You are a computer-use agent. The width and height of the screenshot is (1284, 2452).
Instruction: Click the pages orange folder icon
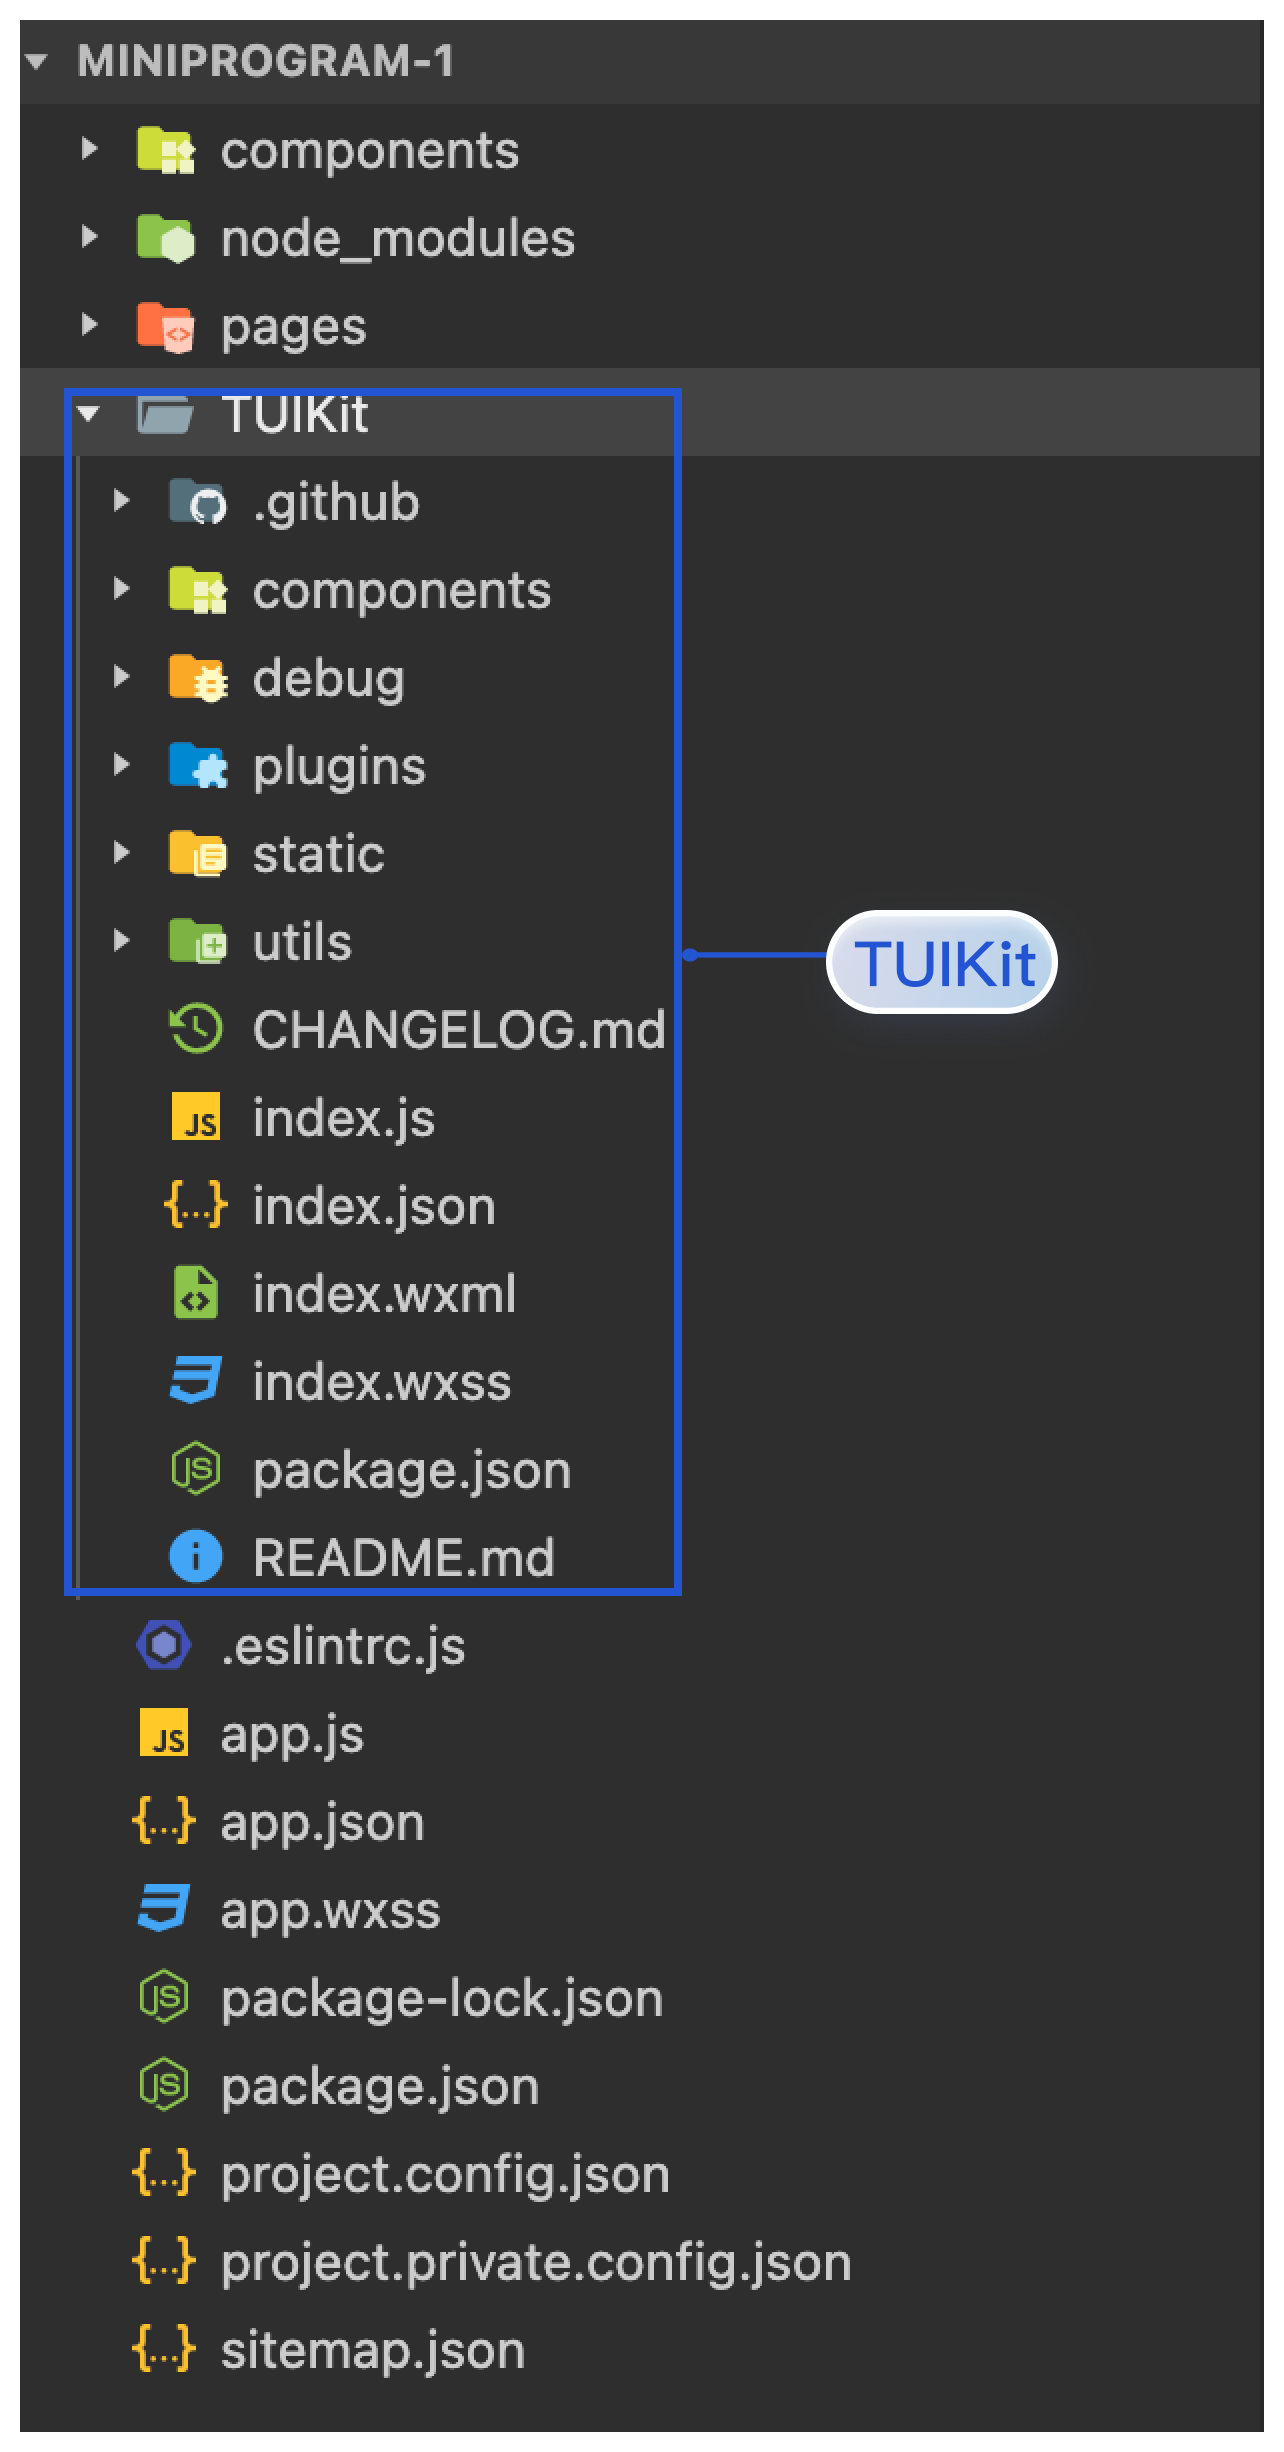[166, 326]
